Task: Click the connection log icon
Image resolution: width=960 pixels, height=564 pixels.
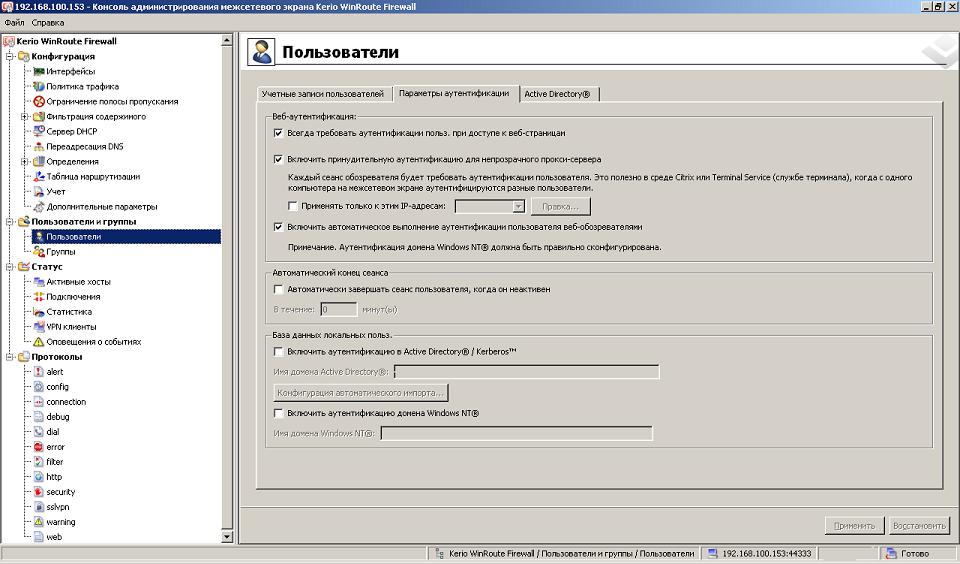Action: point(39,402)
